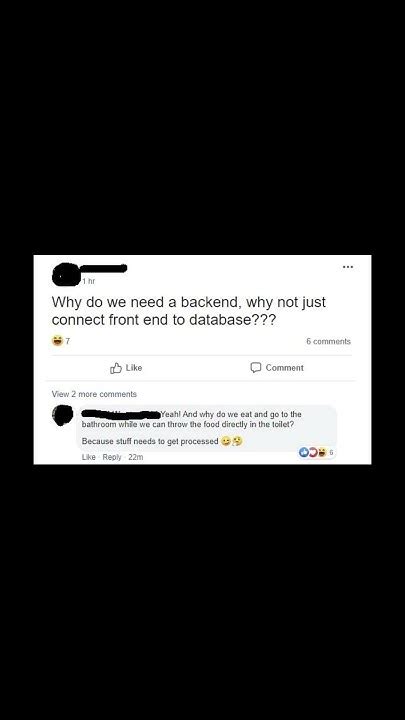Open the 1 hr post timestamp
Screen dimensions: 405x720
[89, 281]
